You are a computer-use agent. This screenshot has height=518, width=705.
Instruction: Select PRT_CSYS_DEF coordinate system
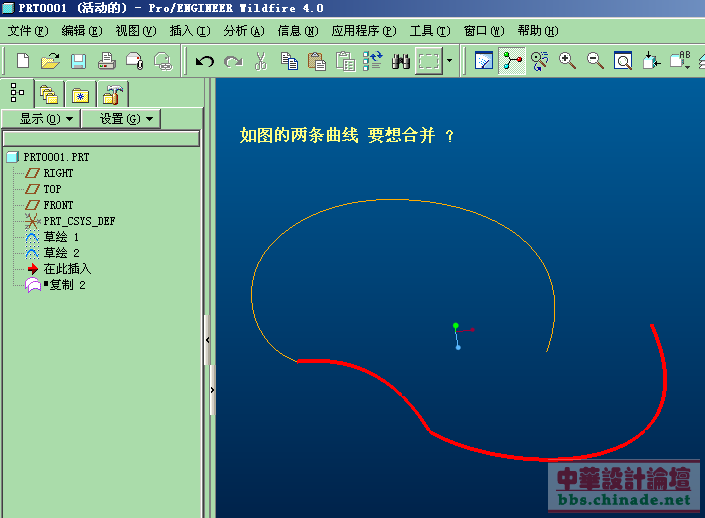(70, 221)
